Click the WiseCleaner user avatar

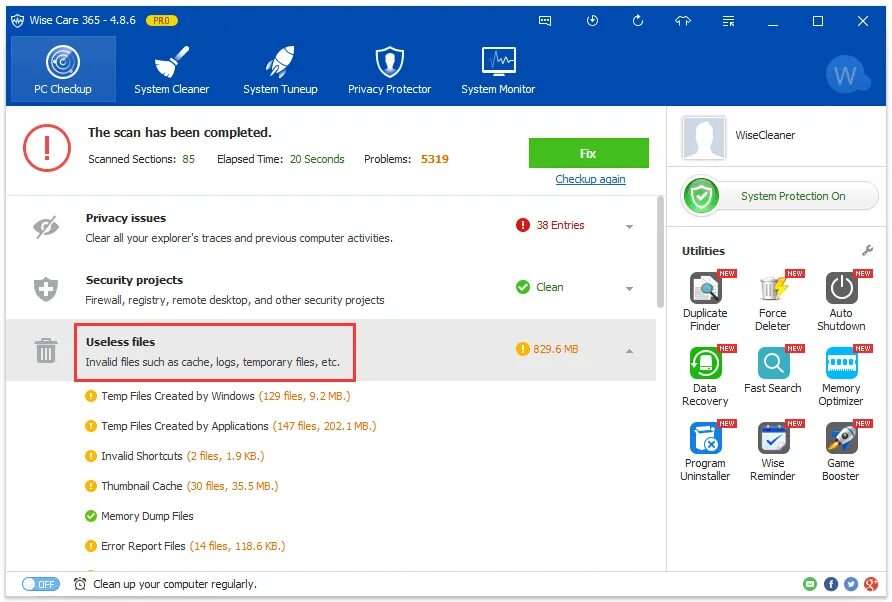click(704, 137)
